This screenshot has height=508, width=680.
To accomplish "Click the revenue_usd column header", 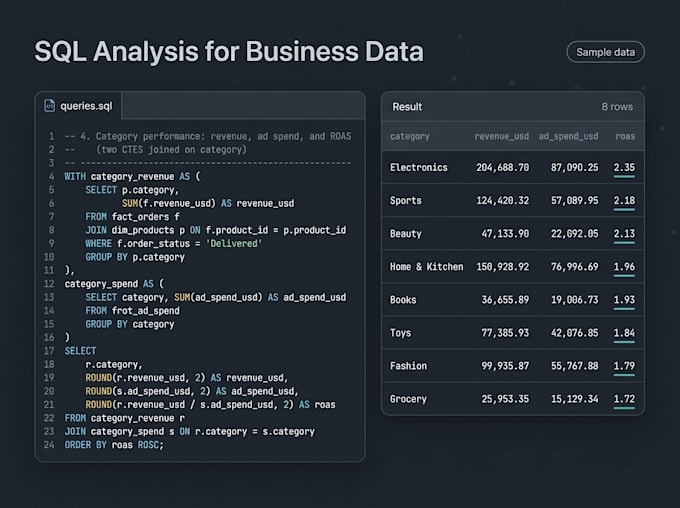I will click(501, 136).
